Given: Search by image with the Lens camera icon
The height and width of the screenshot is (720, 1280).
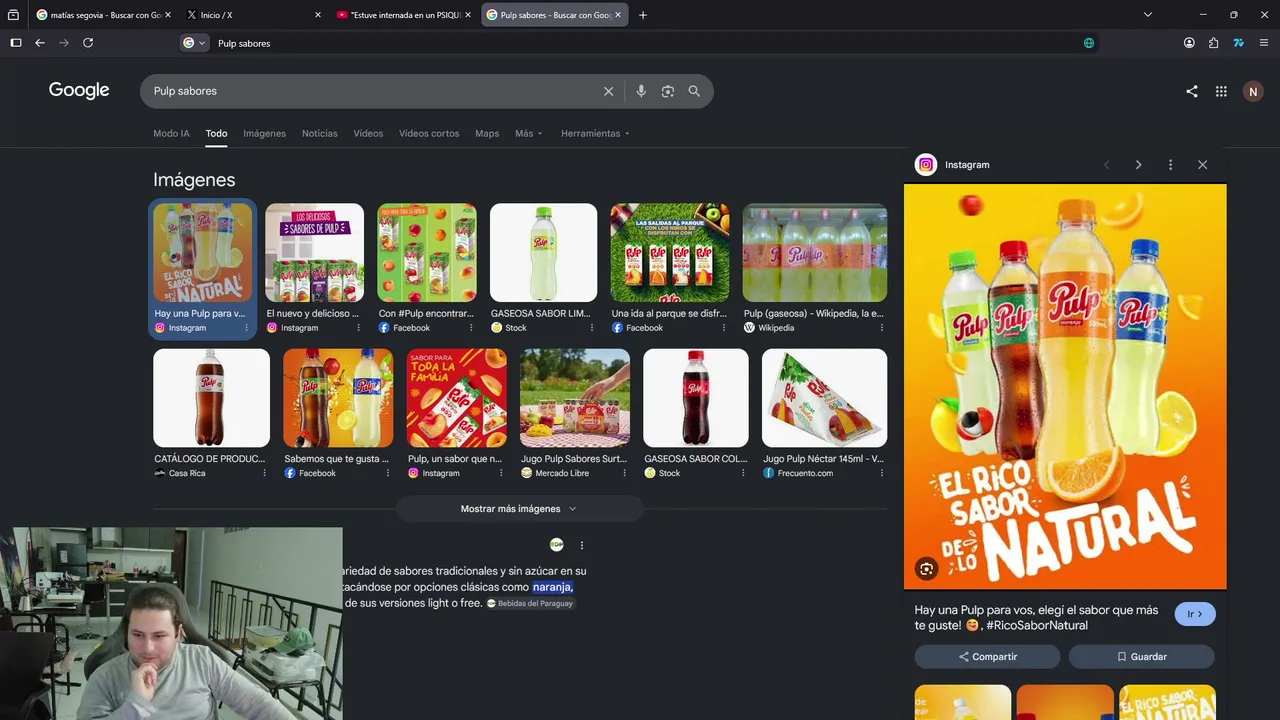Looking at the screenshot, I should click(x=667, y=91).
